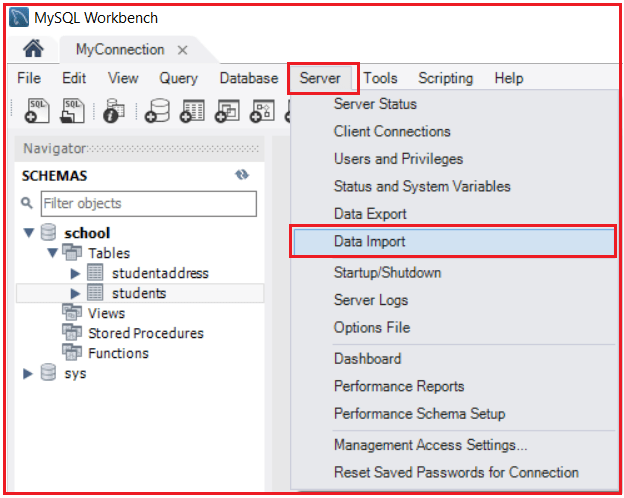Collapse the school schema arrow
Viewport: 624px width, 498px height.
(x=29, y=232)
